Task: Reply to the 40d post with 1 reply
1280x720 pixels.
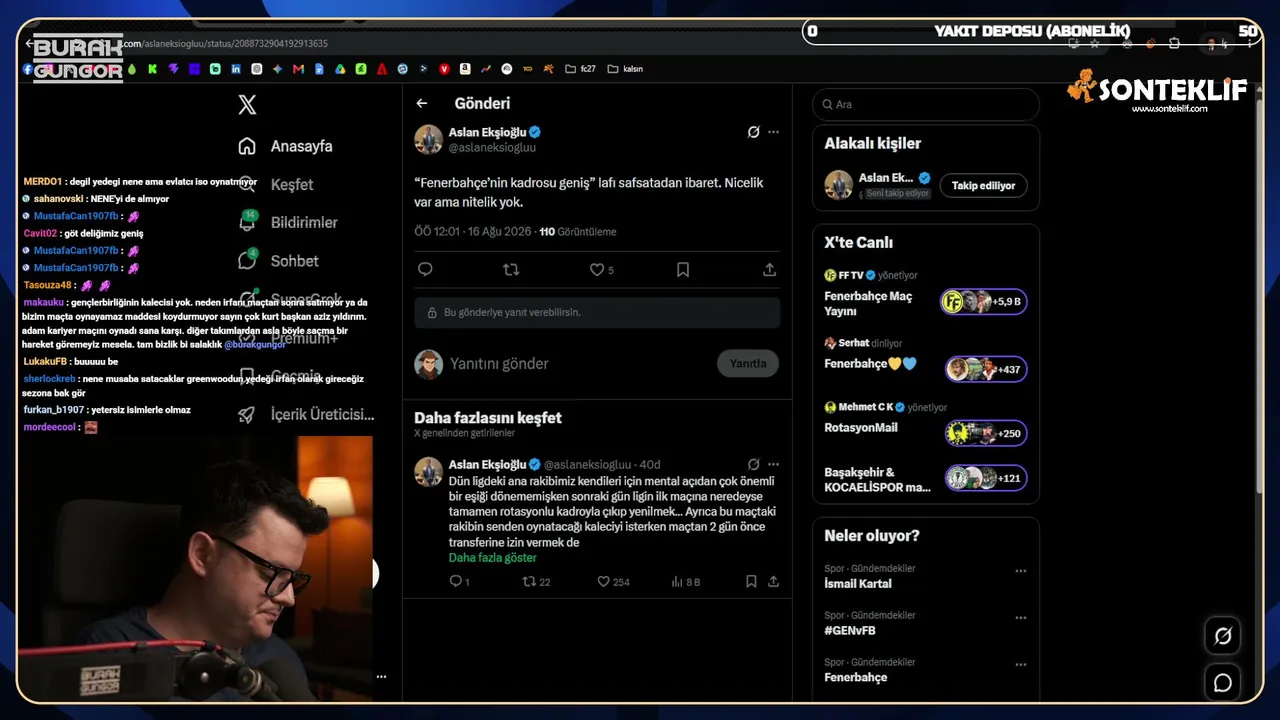Action: coord(459,581)
